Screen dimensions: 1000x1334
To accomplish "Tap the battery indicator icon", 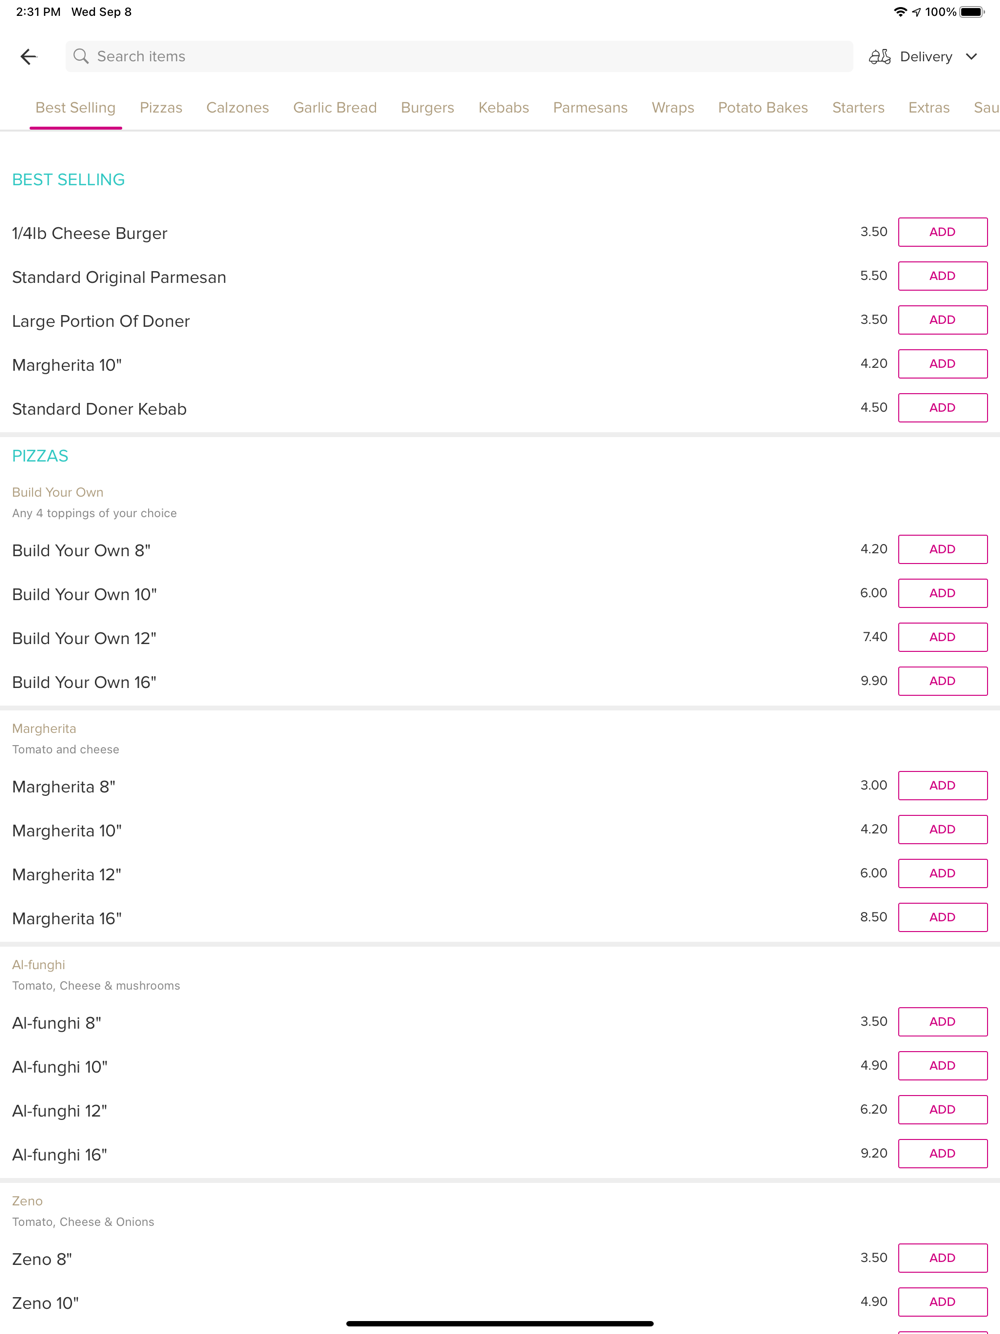I will (x=972, y=12).
